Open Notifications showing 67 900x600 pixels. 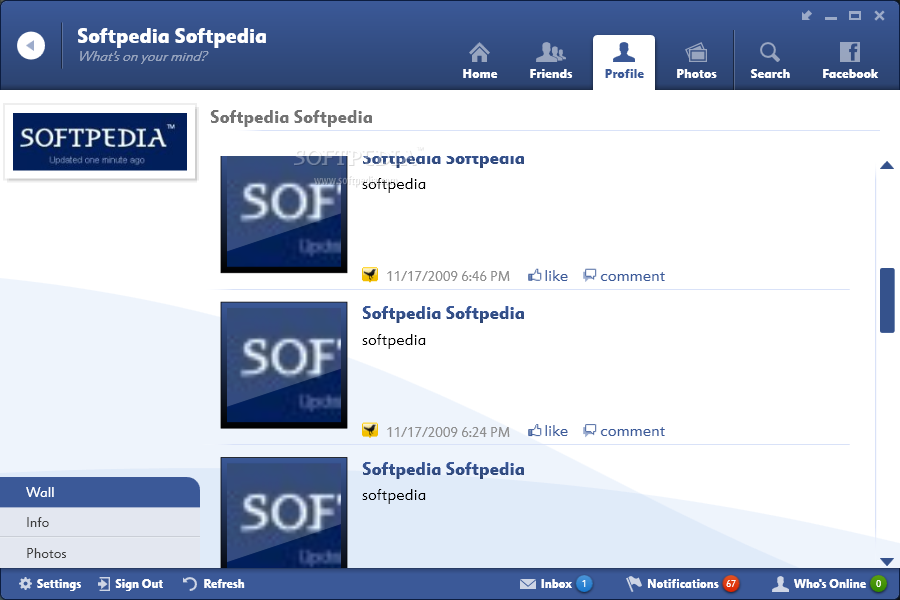coord(682,584)
